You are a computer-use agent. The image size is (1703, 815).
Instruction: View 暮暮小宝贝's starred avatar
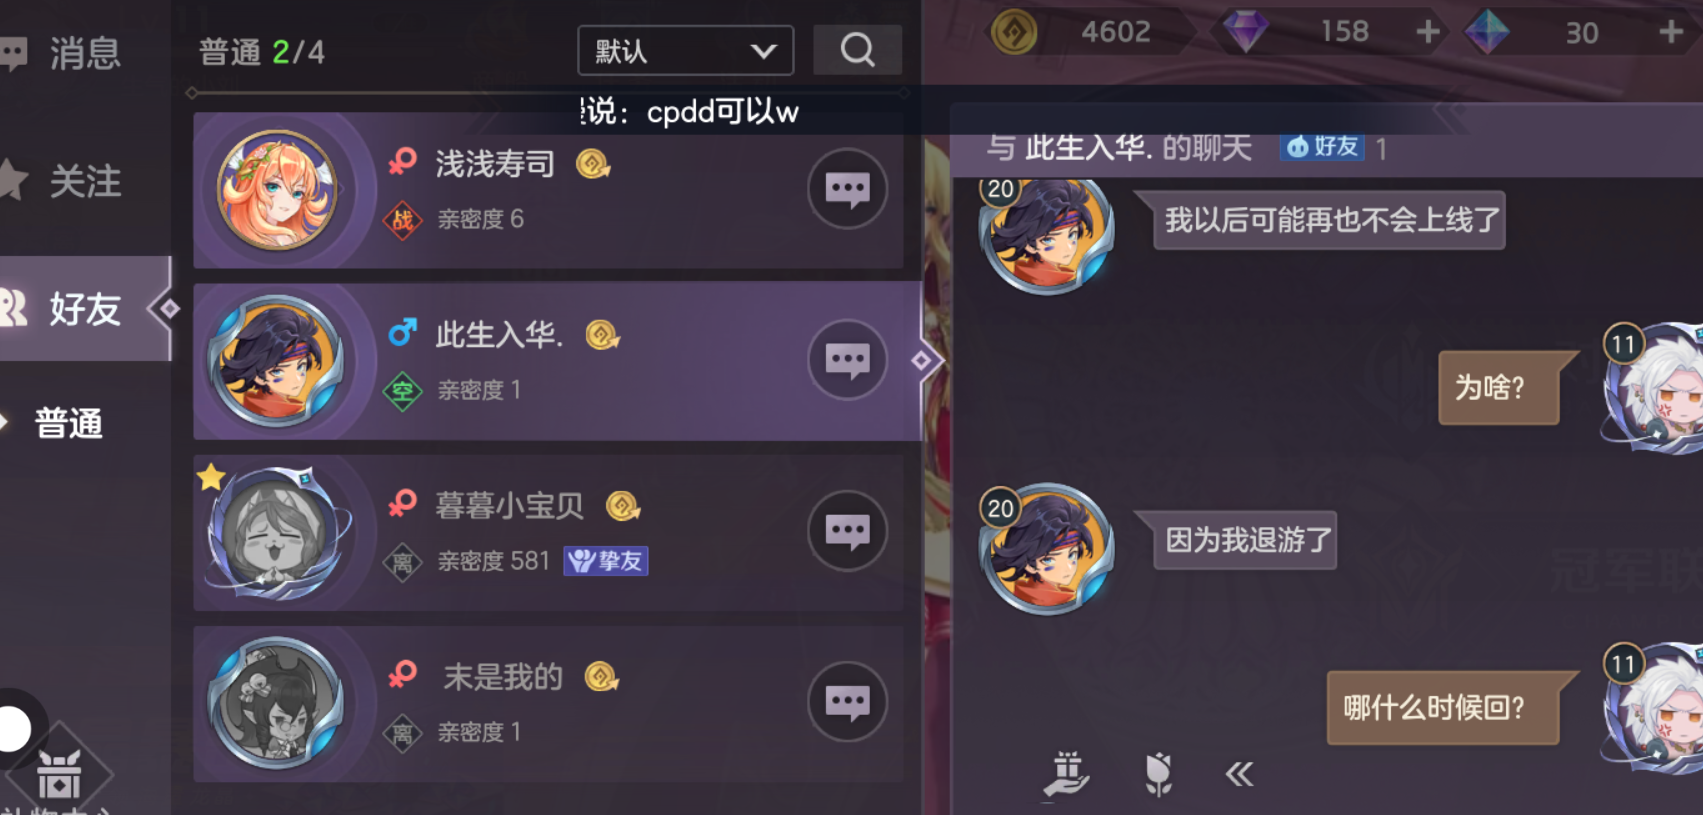click(x=277, y=532)
